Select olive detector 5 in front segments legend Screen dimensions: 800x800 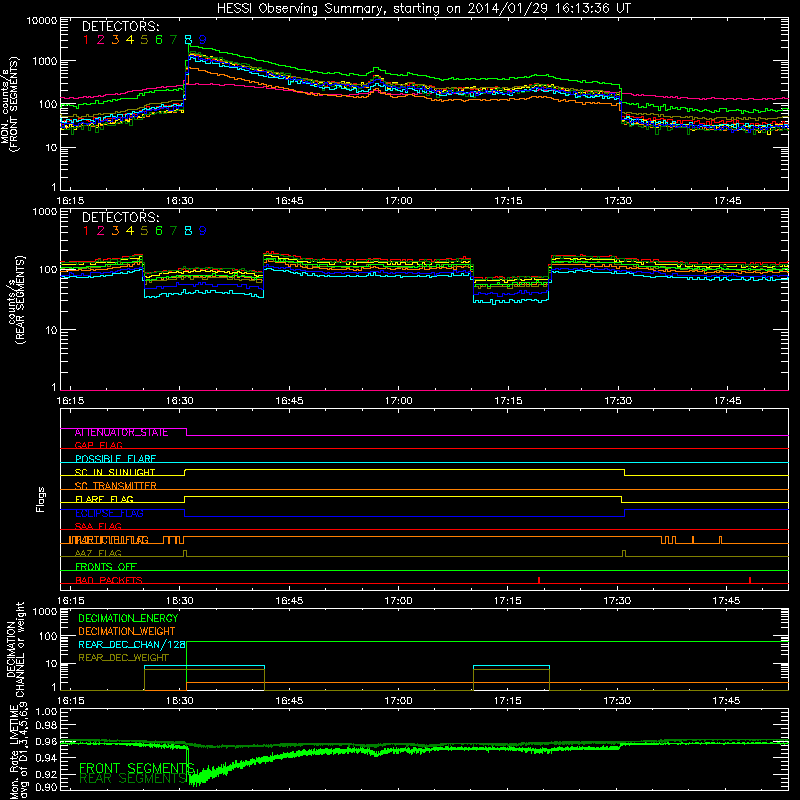point(144,40)
